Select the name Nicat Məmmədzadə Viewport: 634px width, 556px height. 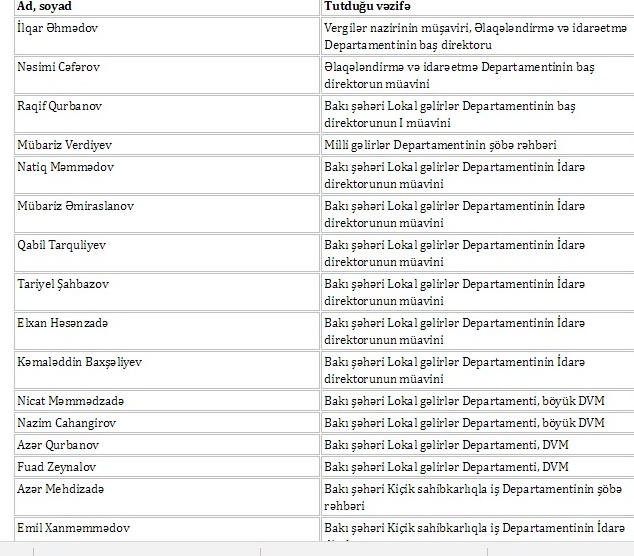pos(70,401)
